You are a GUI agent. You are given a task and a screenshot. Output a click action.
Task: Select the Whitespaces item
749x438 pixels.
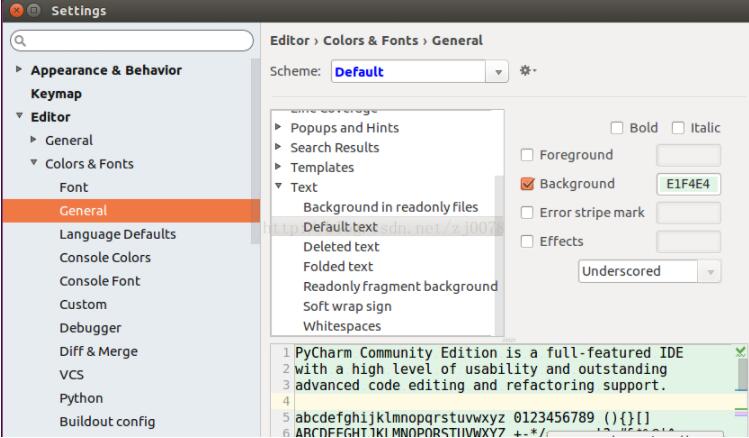click(x=342, y=326)
